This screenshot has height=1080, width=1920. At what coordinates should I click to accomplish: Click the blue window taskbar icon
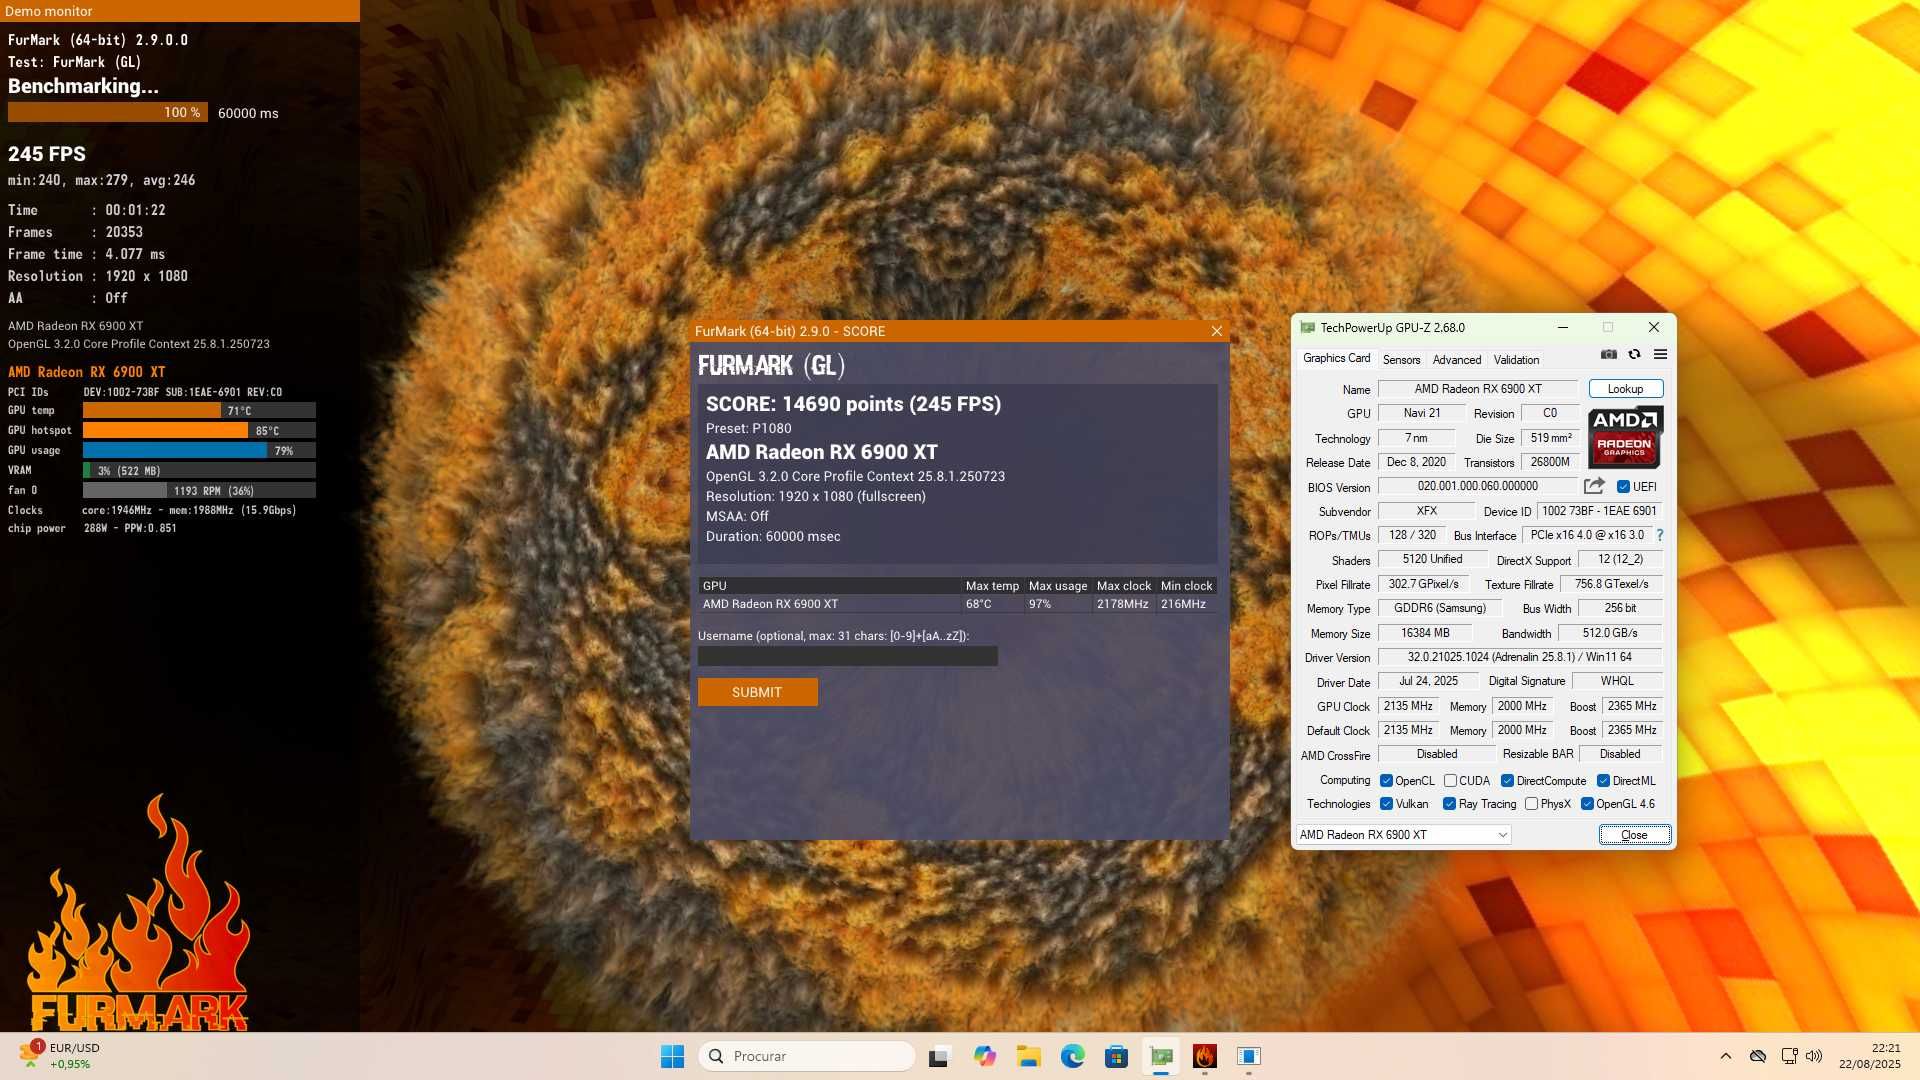click(1249, 1056)
